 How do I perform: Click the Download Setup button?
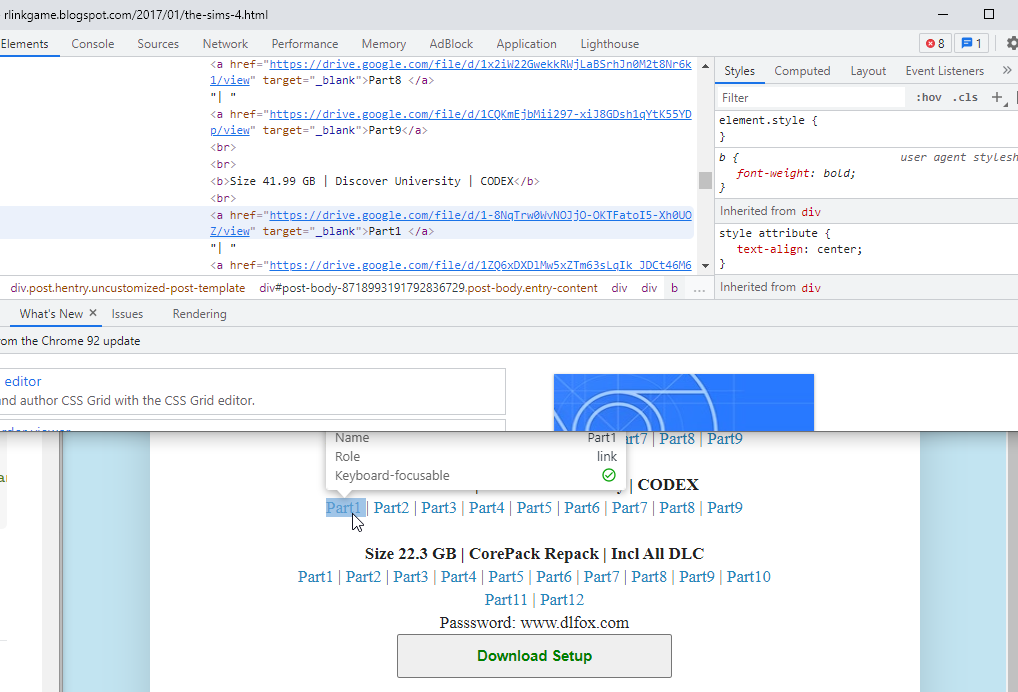tap(534, 655)
